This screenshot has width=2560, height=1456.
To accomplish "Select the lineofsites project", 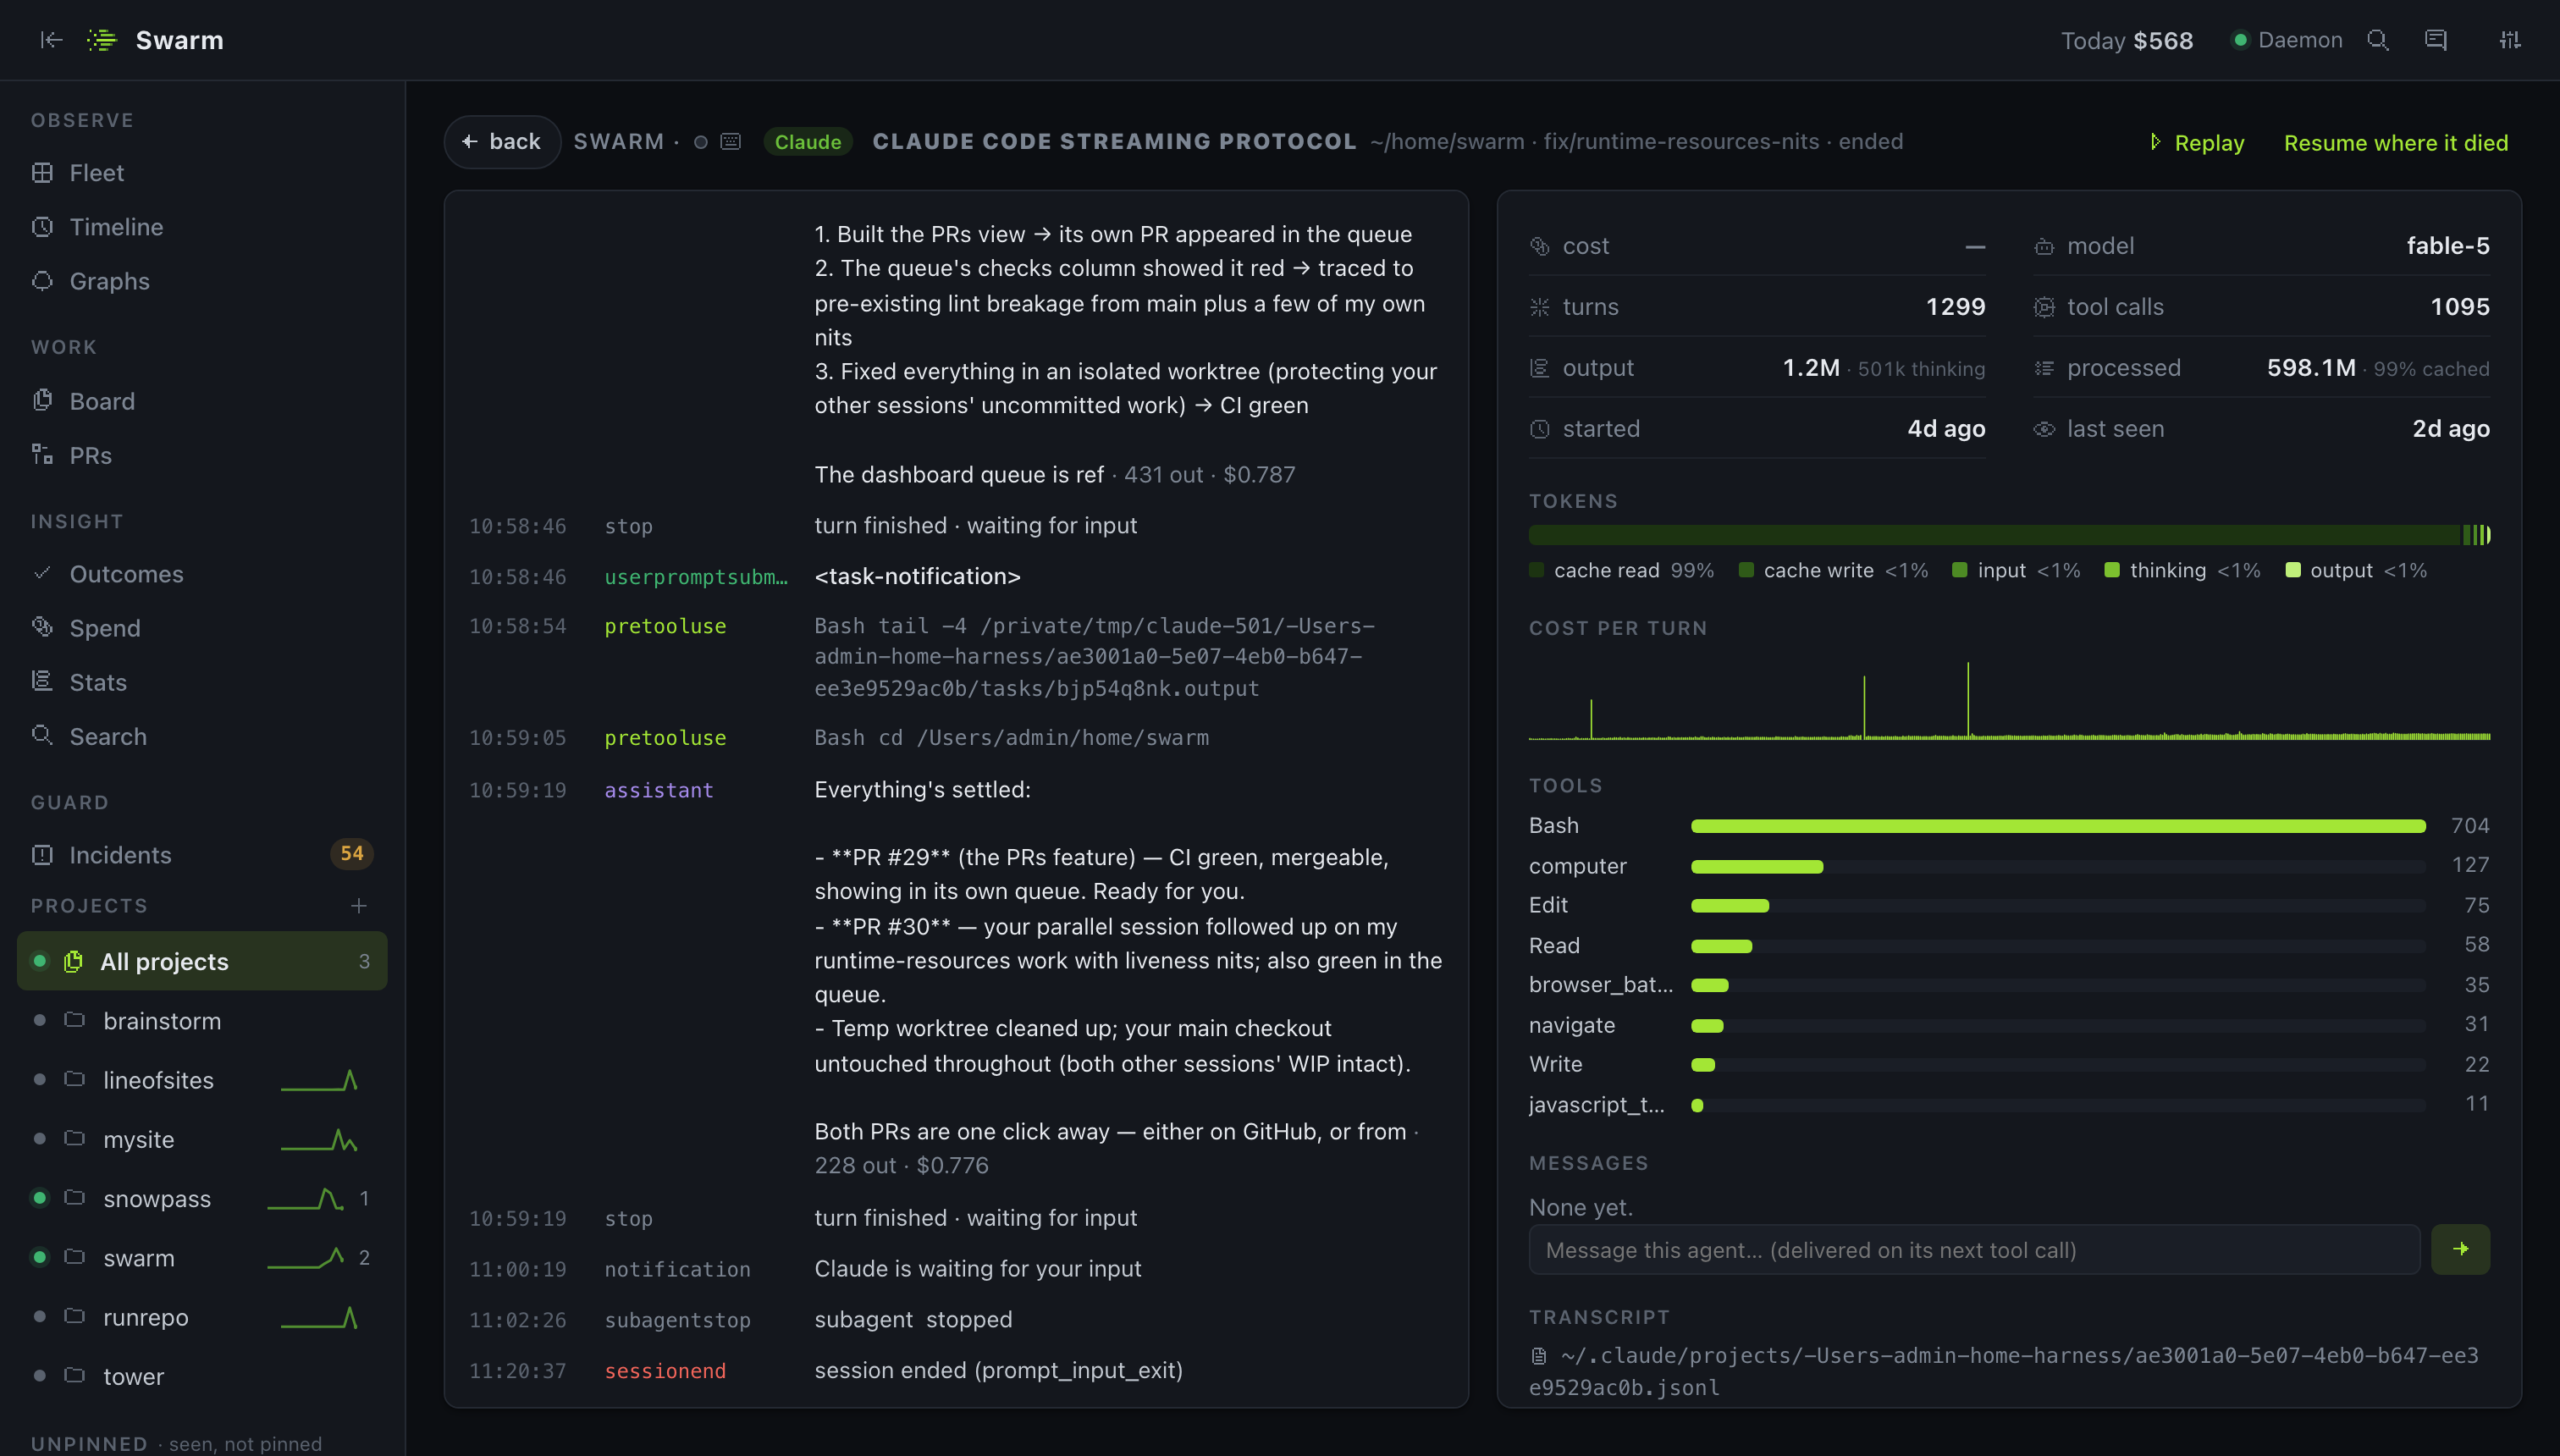I will [201, 1080].
